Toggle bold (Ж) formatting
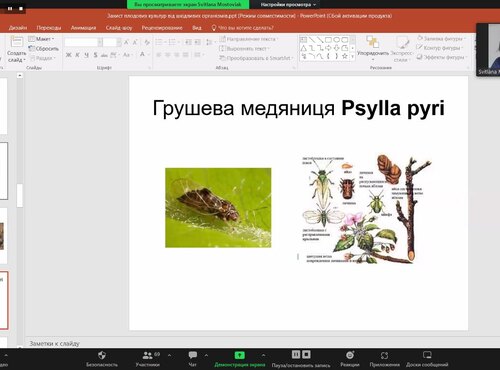Image resolution: width=500 pixels, height=370 pixels. [x=68, y=55]
